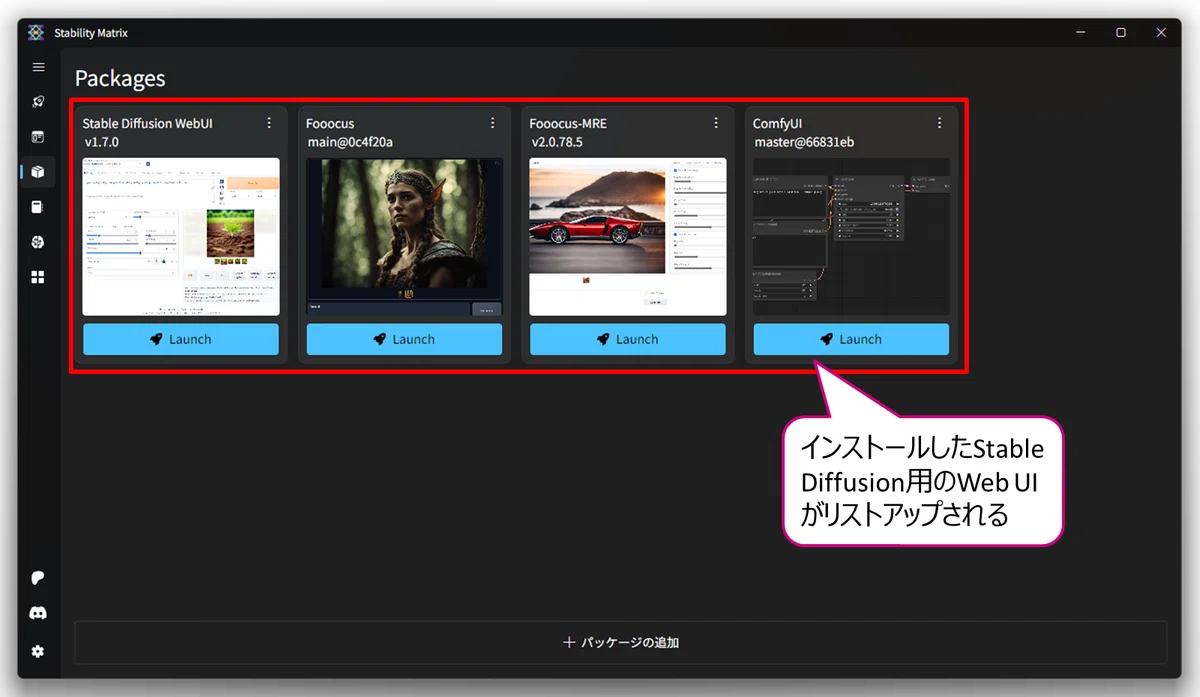Click the Discord icon in sidebar
The image size is (1200, 697).
coord(38,613)
